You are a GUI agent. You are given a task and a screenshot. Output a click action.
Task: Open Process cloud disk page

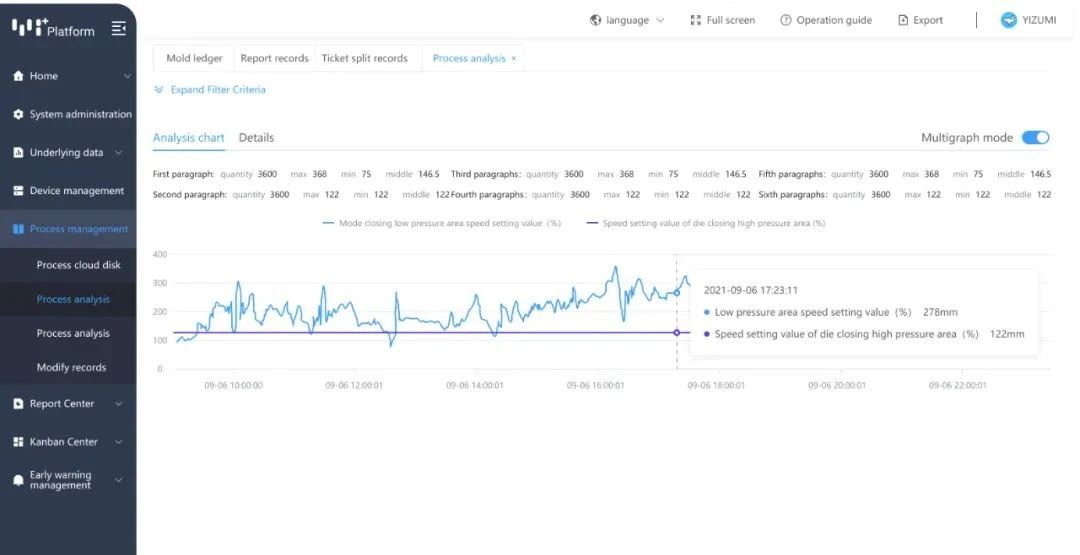pos(78,265)
